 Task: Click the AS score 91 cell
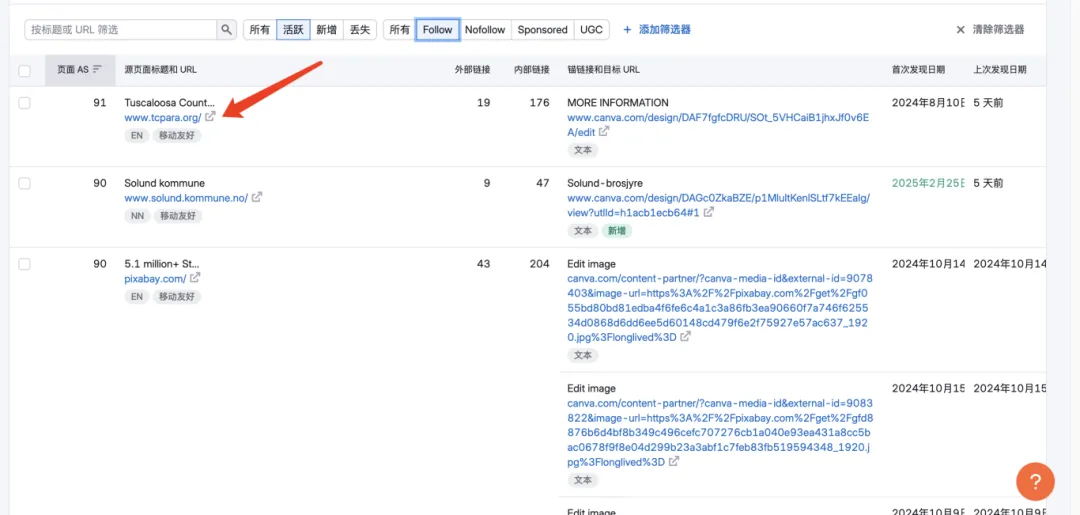(x=100, y=103)
